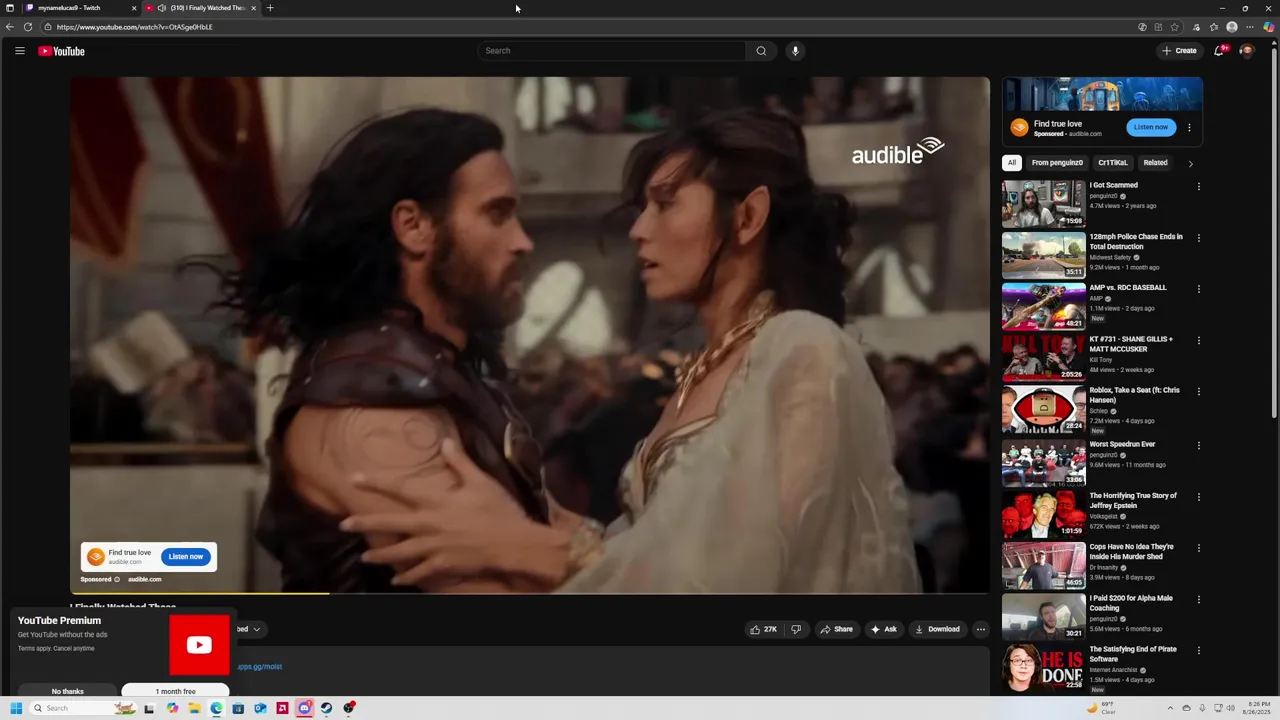This screenshot has height=720, width=1280.
Task: Open options menu for the Audible ad
Action: pos(1189,127)
